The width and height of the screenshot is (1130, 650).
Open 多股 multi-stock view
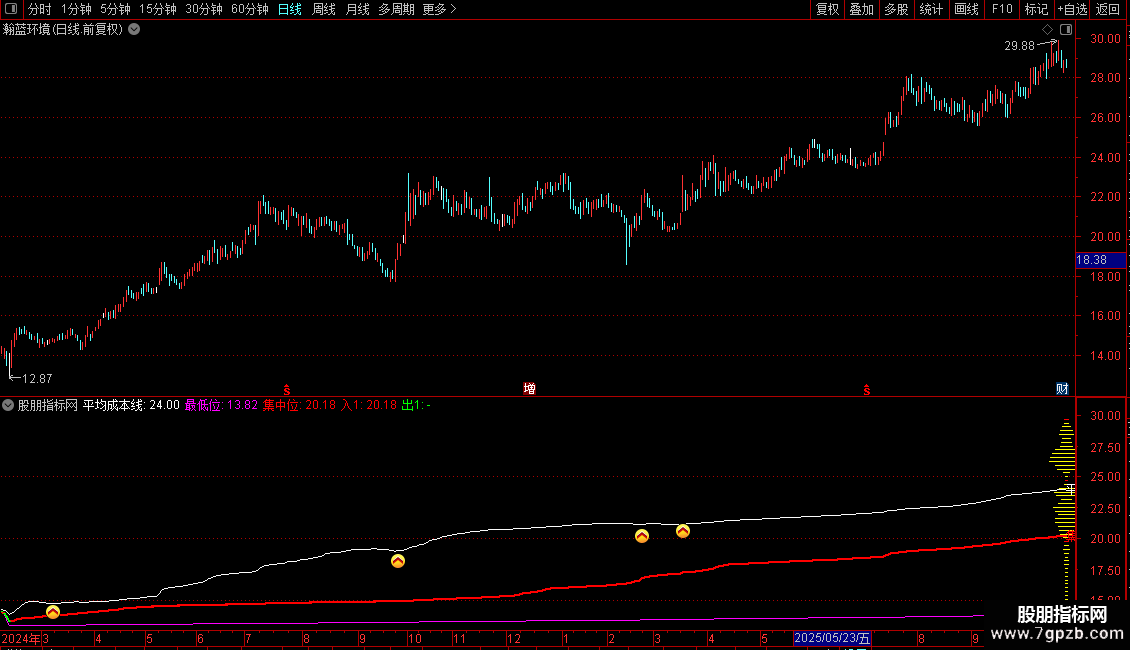pos(896,9)
